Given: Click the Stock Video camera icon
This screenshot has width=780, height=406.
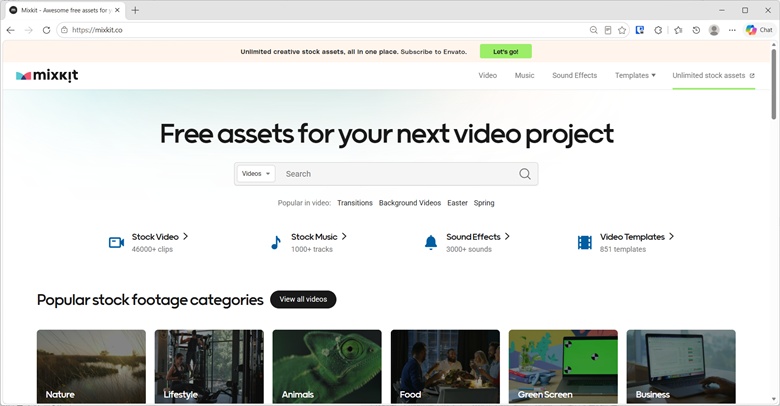Looking at the screenshot, I should pos(116,242).
